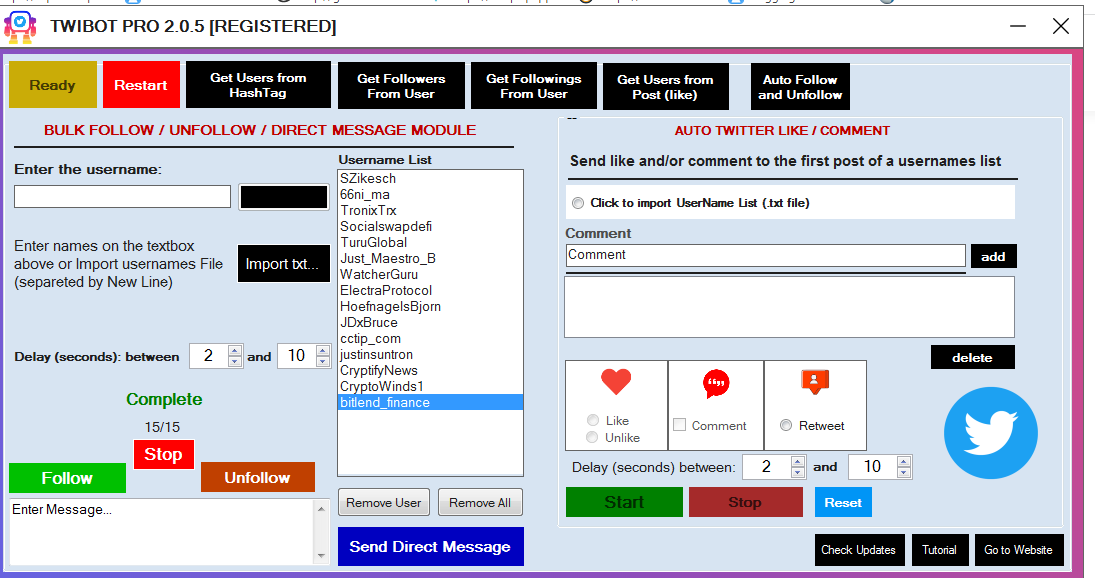Open Get Users from Post (like) module

(x=666, y=87)
